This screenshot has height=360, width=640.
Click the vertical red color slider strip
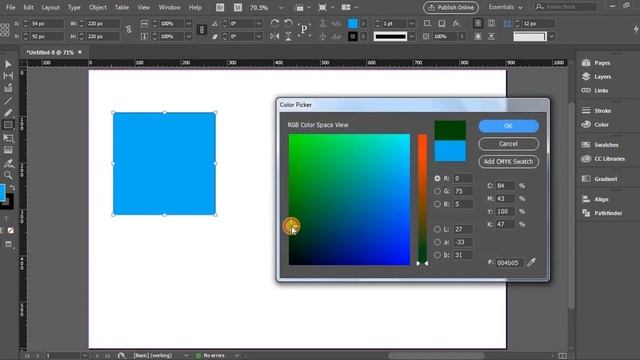click(422, 200)
